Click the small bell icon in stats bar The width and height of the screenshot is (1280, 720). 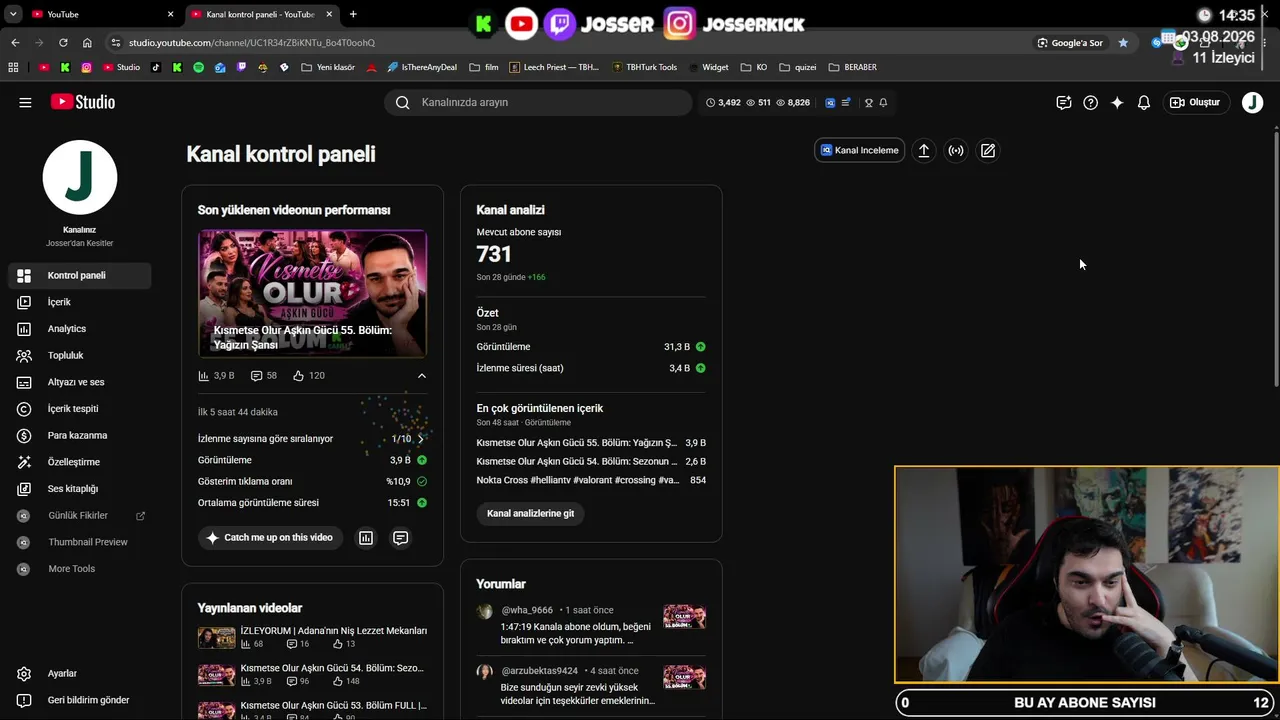(x=883, y=102)
